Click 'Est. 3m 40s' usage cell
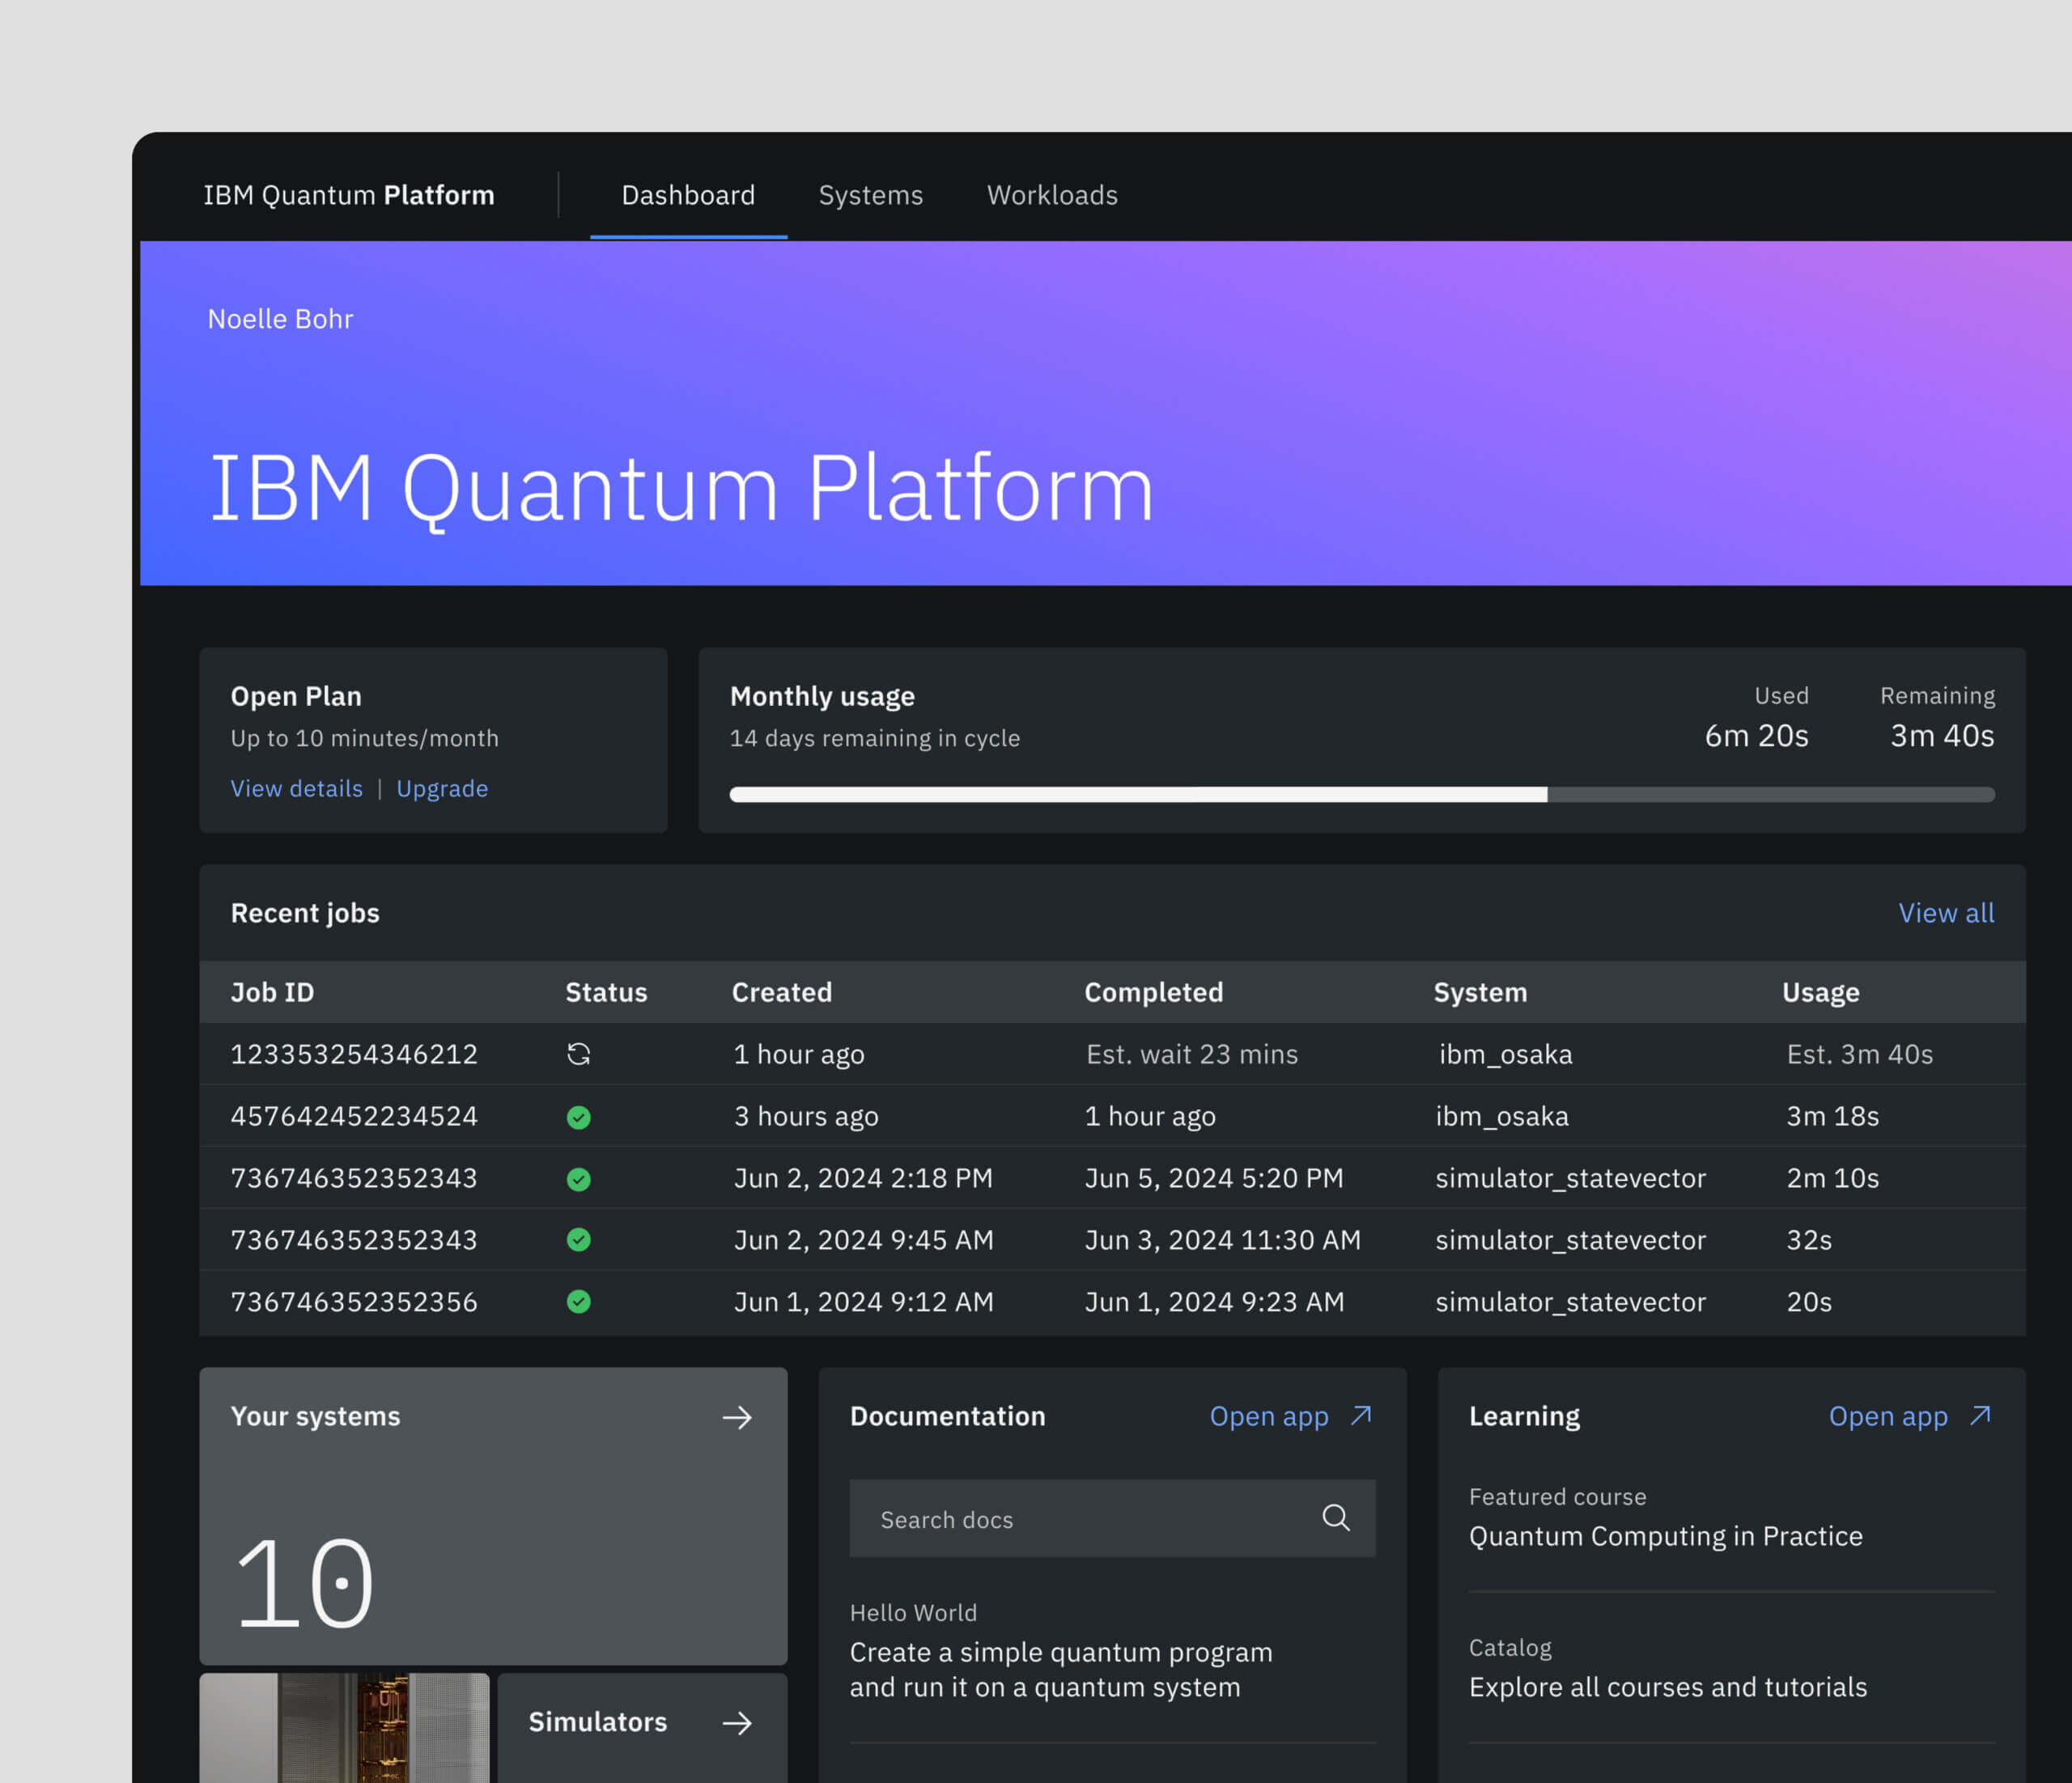This screenshot has width=2072, height=1783. [1860, 1054]
